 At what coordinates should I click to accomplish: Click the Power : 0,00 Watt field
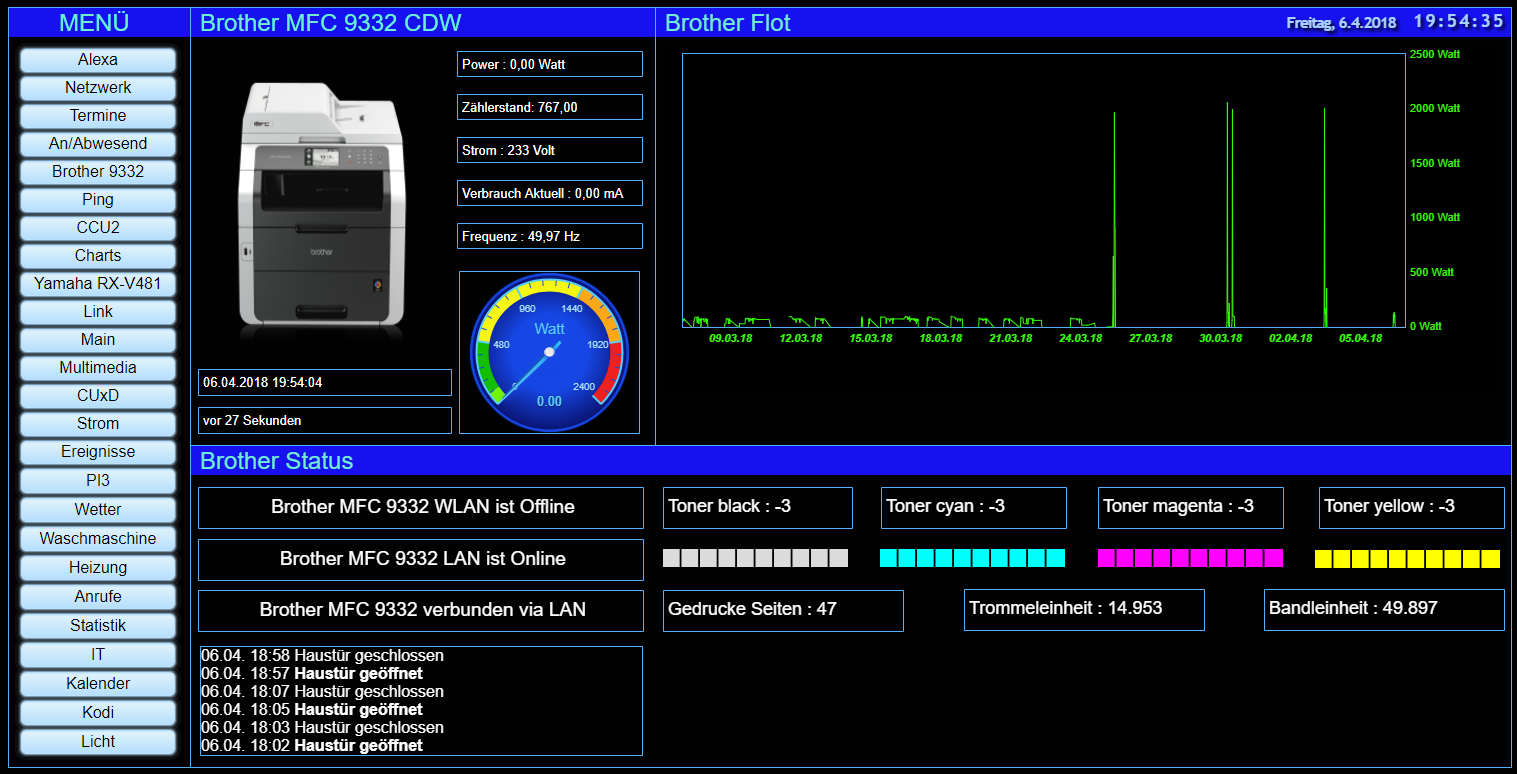pos(550,64)
